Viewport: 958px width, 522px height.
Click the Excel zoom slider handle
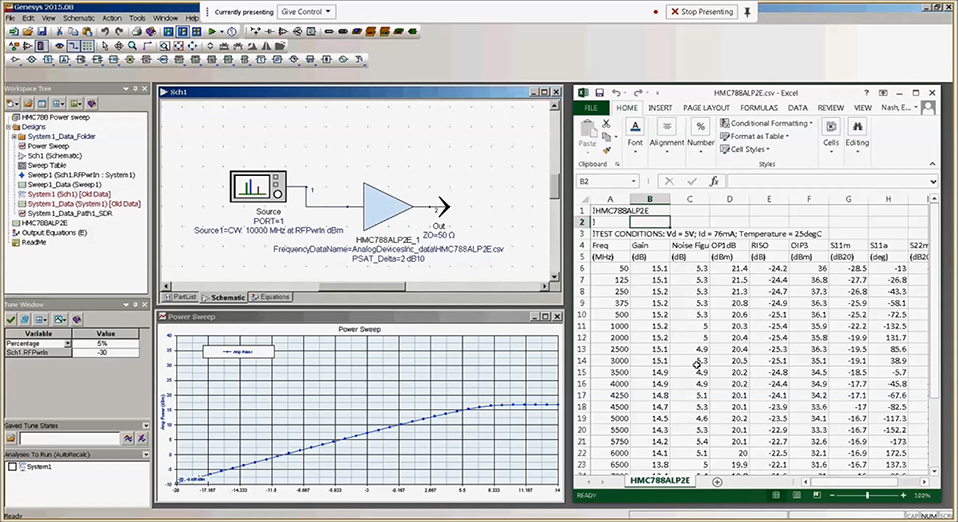pyautogui.click(x=867, y=495)
